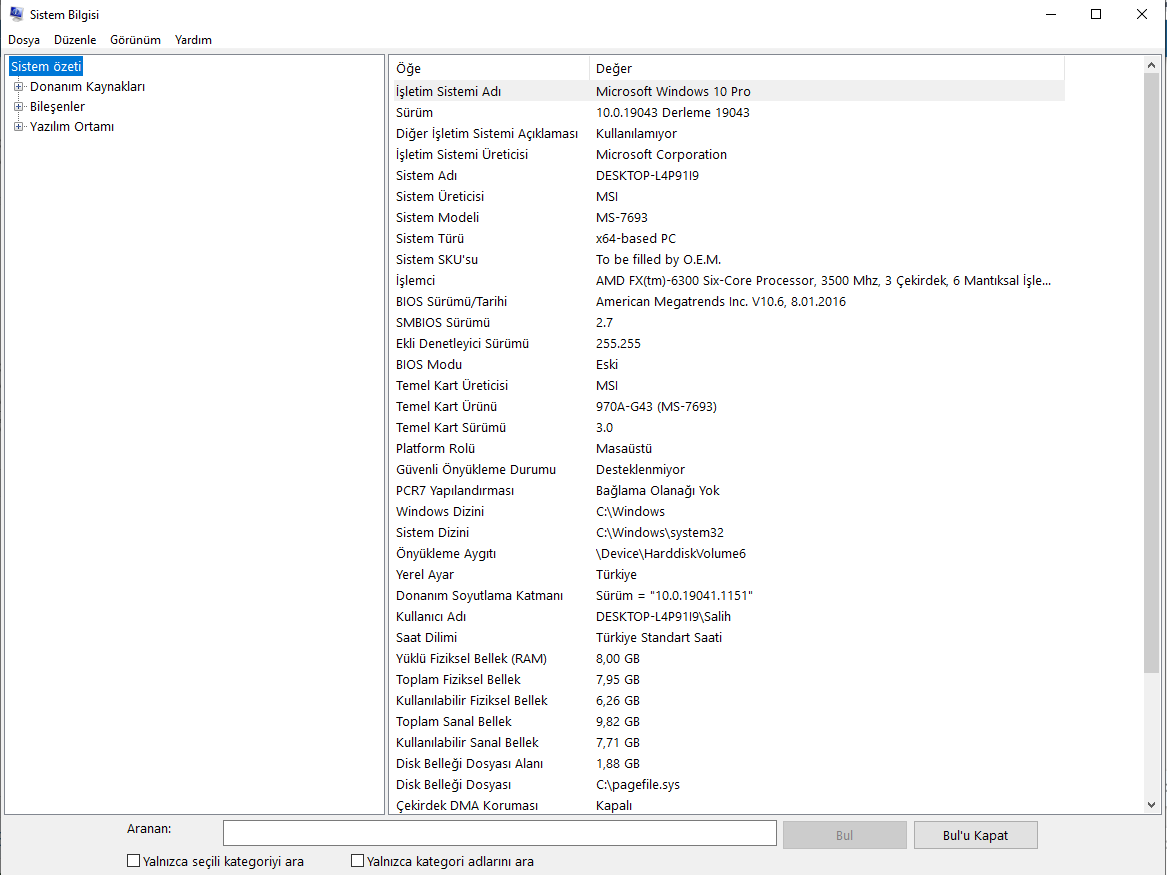The width and height of the screenshot is (1167, 875).
Task: Select Donanım Kaynakları label in tree
Action: [x=87, y=86]
